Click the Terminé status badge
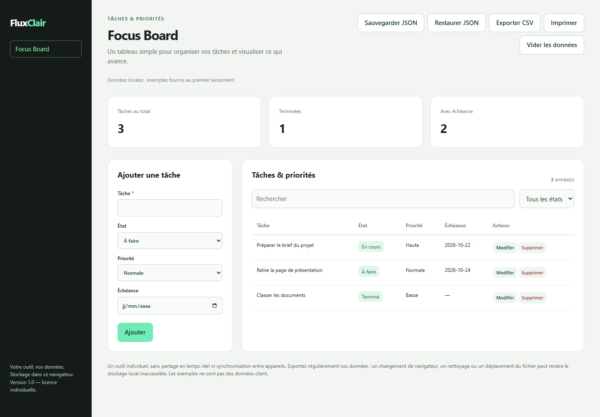This screenshot has width=600, height=417. [370, 296]
